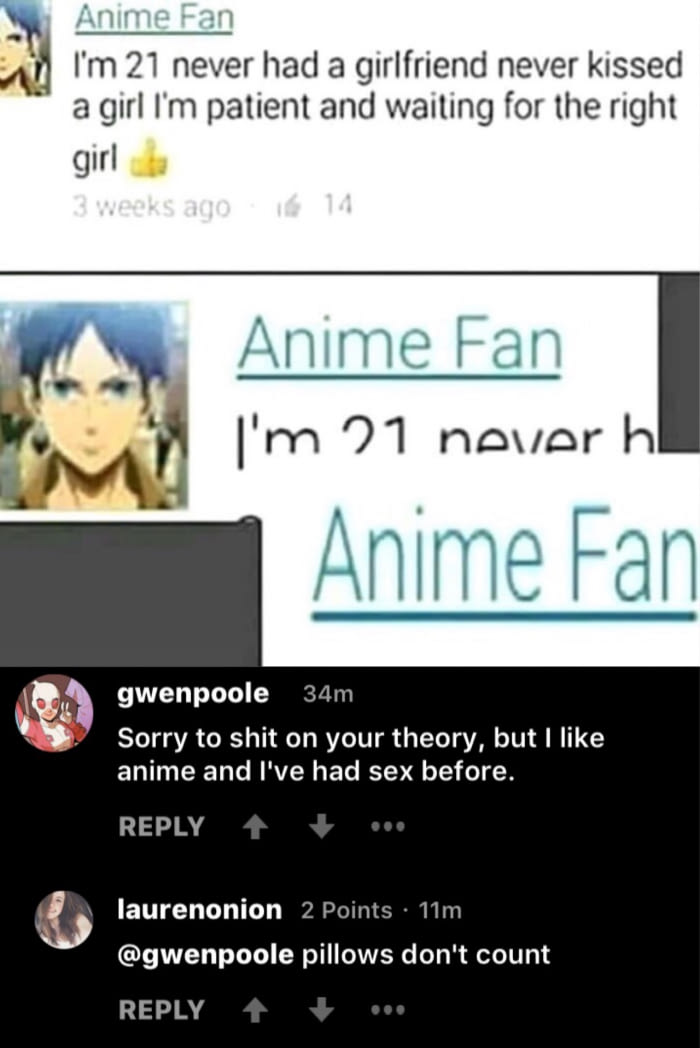Open more options on laurenonion's comment

click(388, 1010)
